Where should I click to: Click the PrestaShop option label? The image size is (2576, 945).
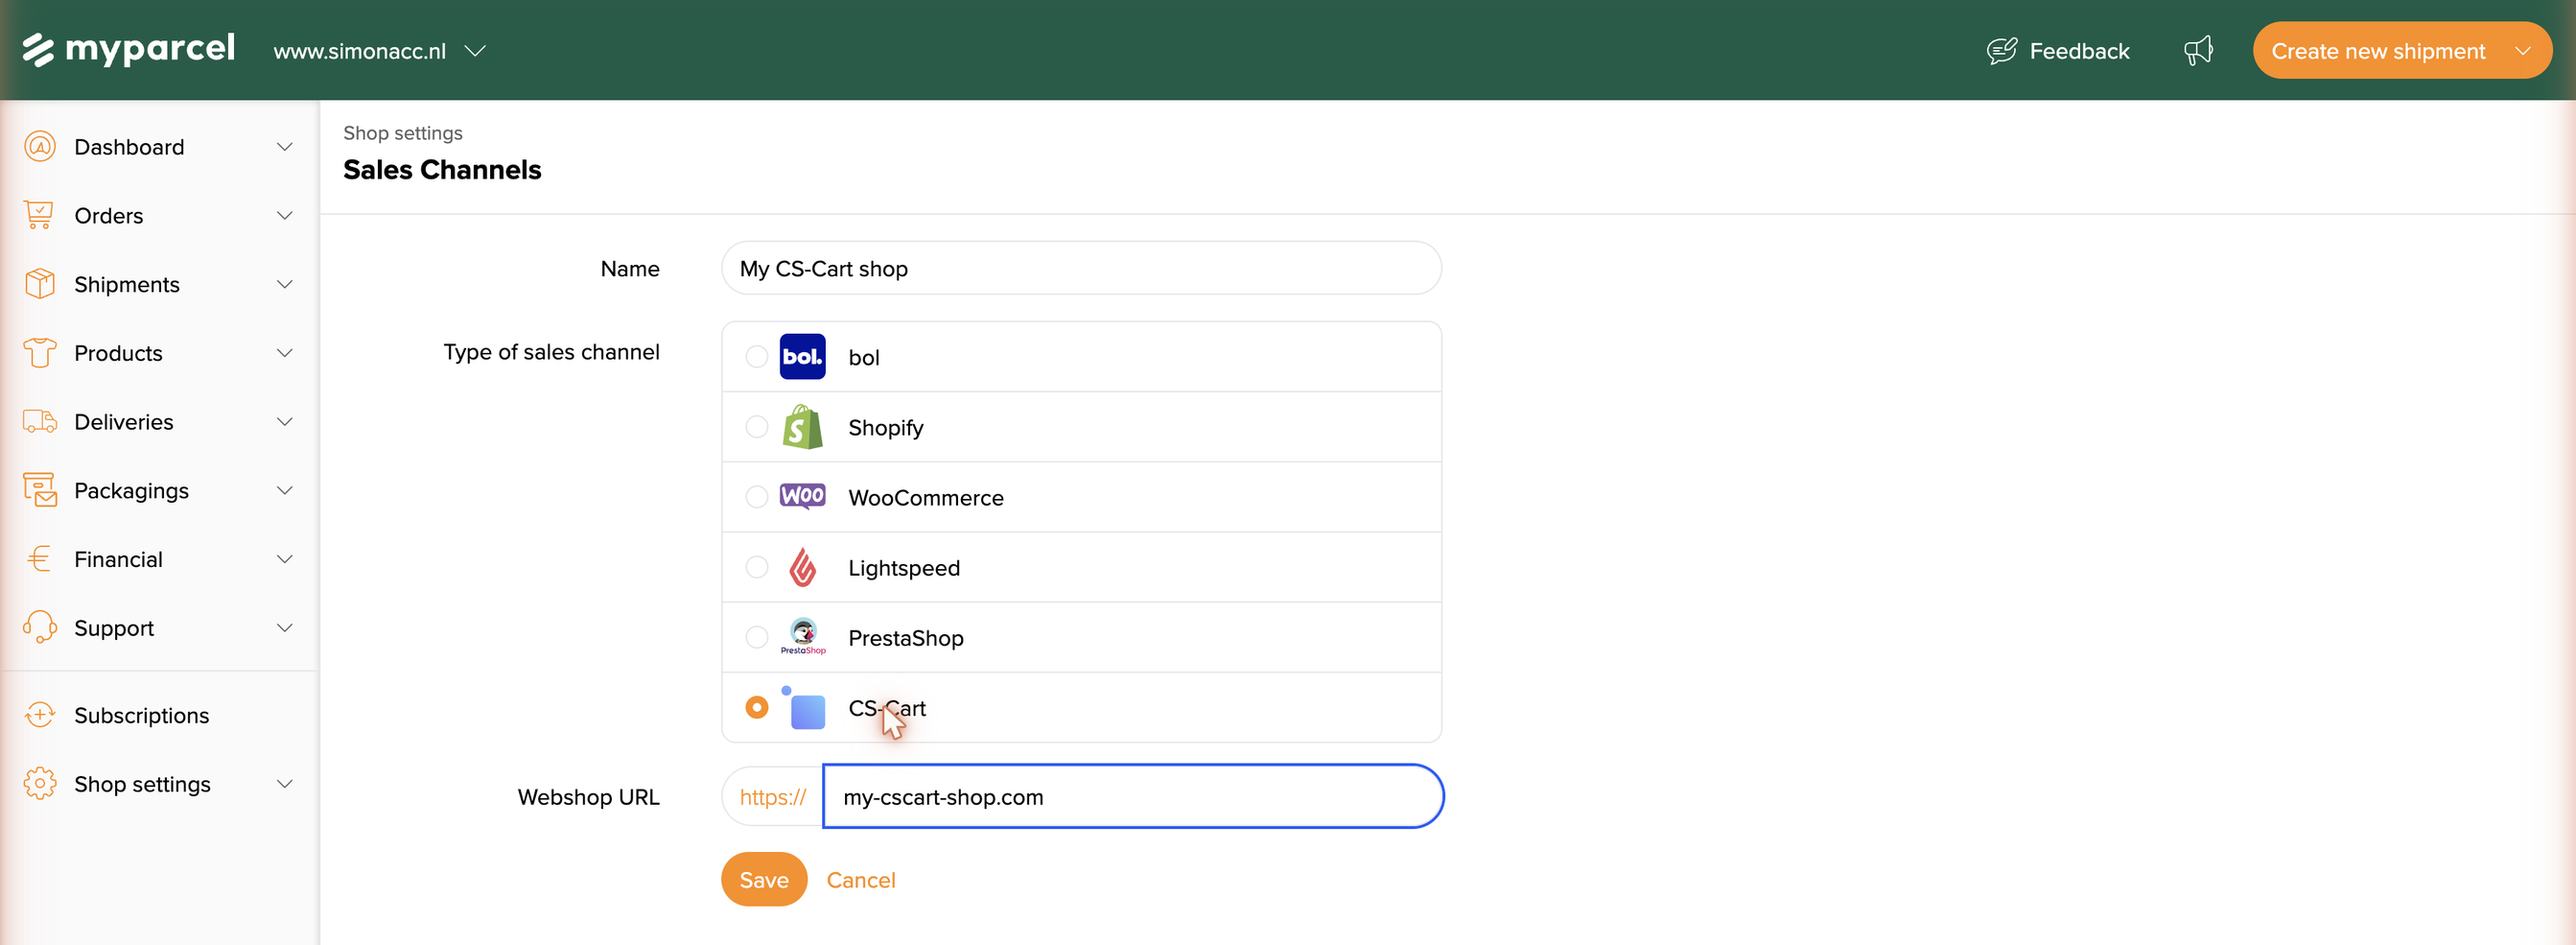(x=905, y=638)
